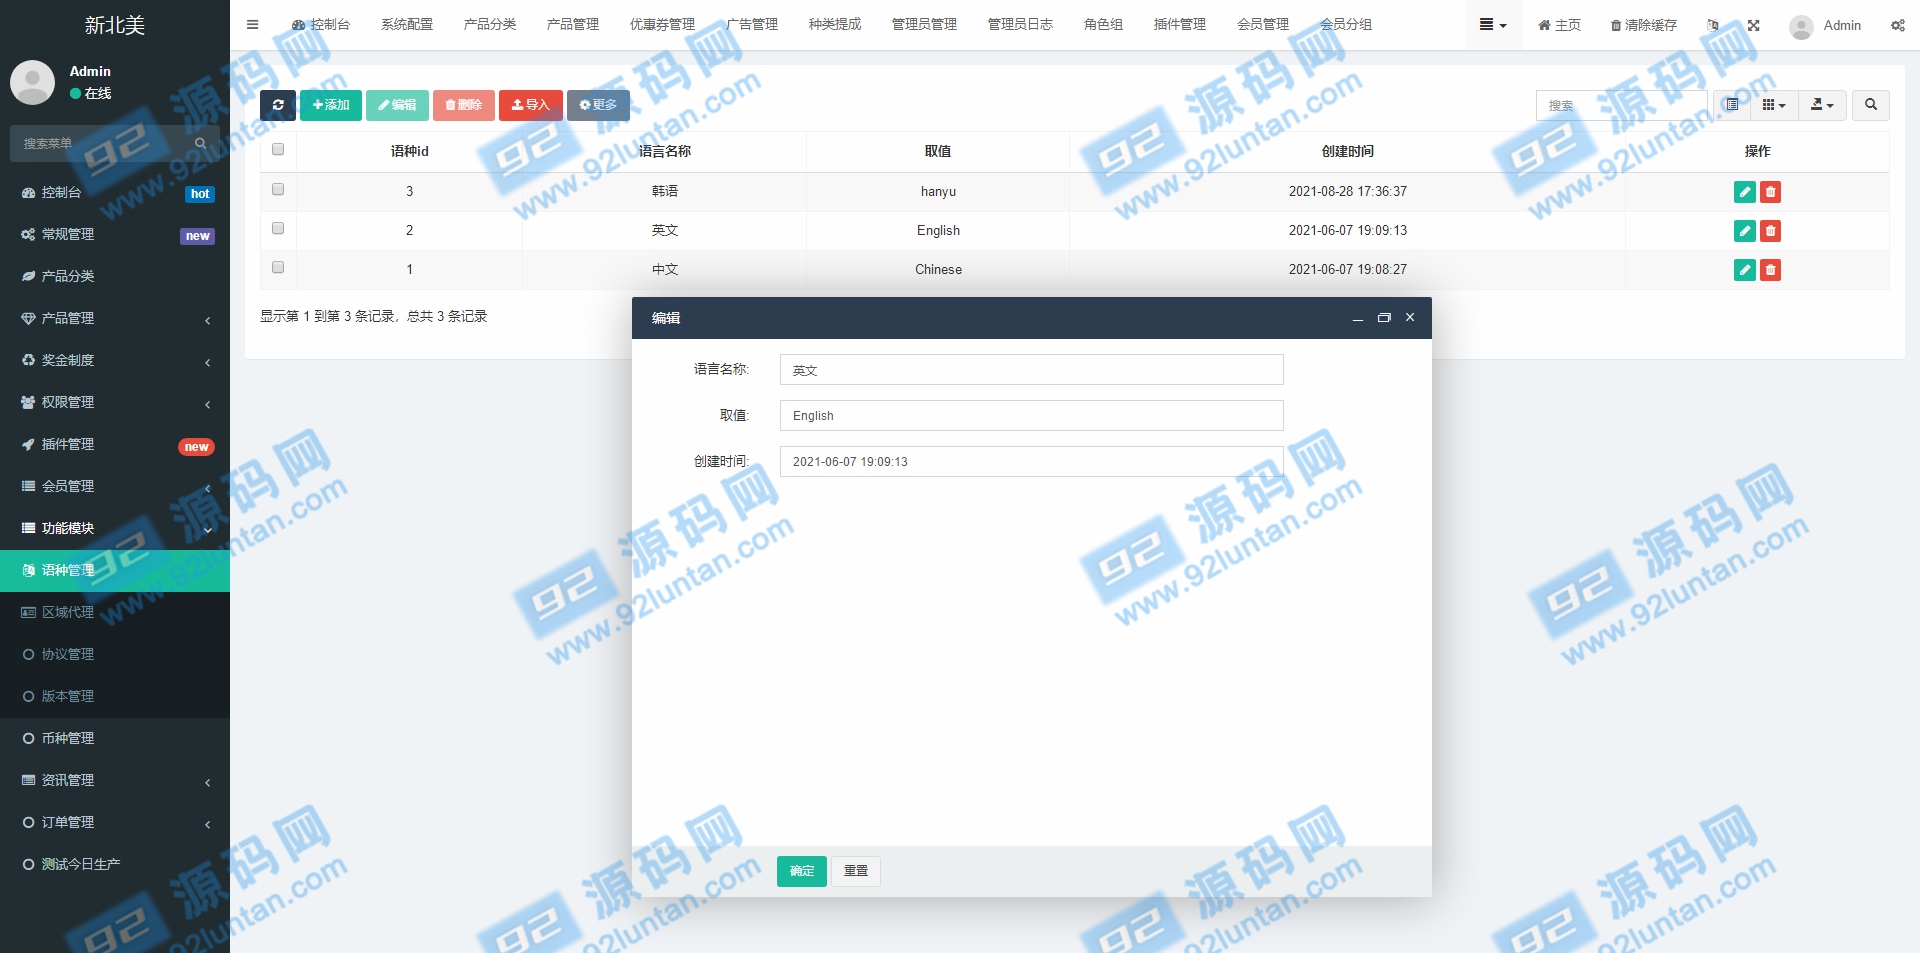Click the red delete icon for row 英文
1920x953 pixels.
pos(1771,231)
